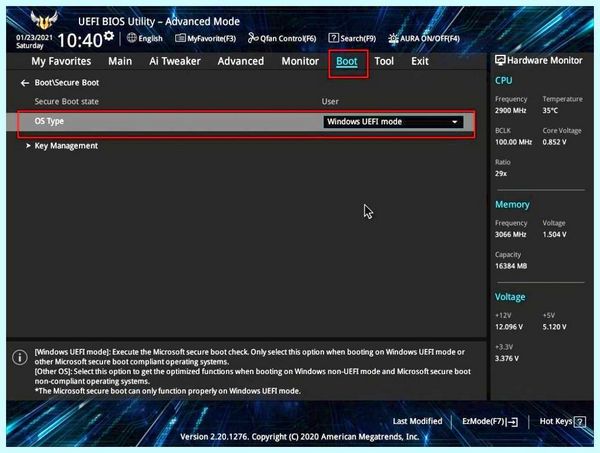Switch to My Favorites tab
600x453 pixels.
pos(61,61)
